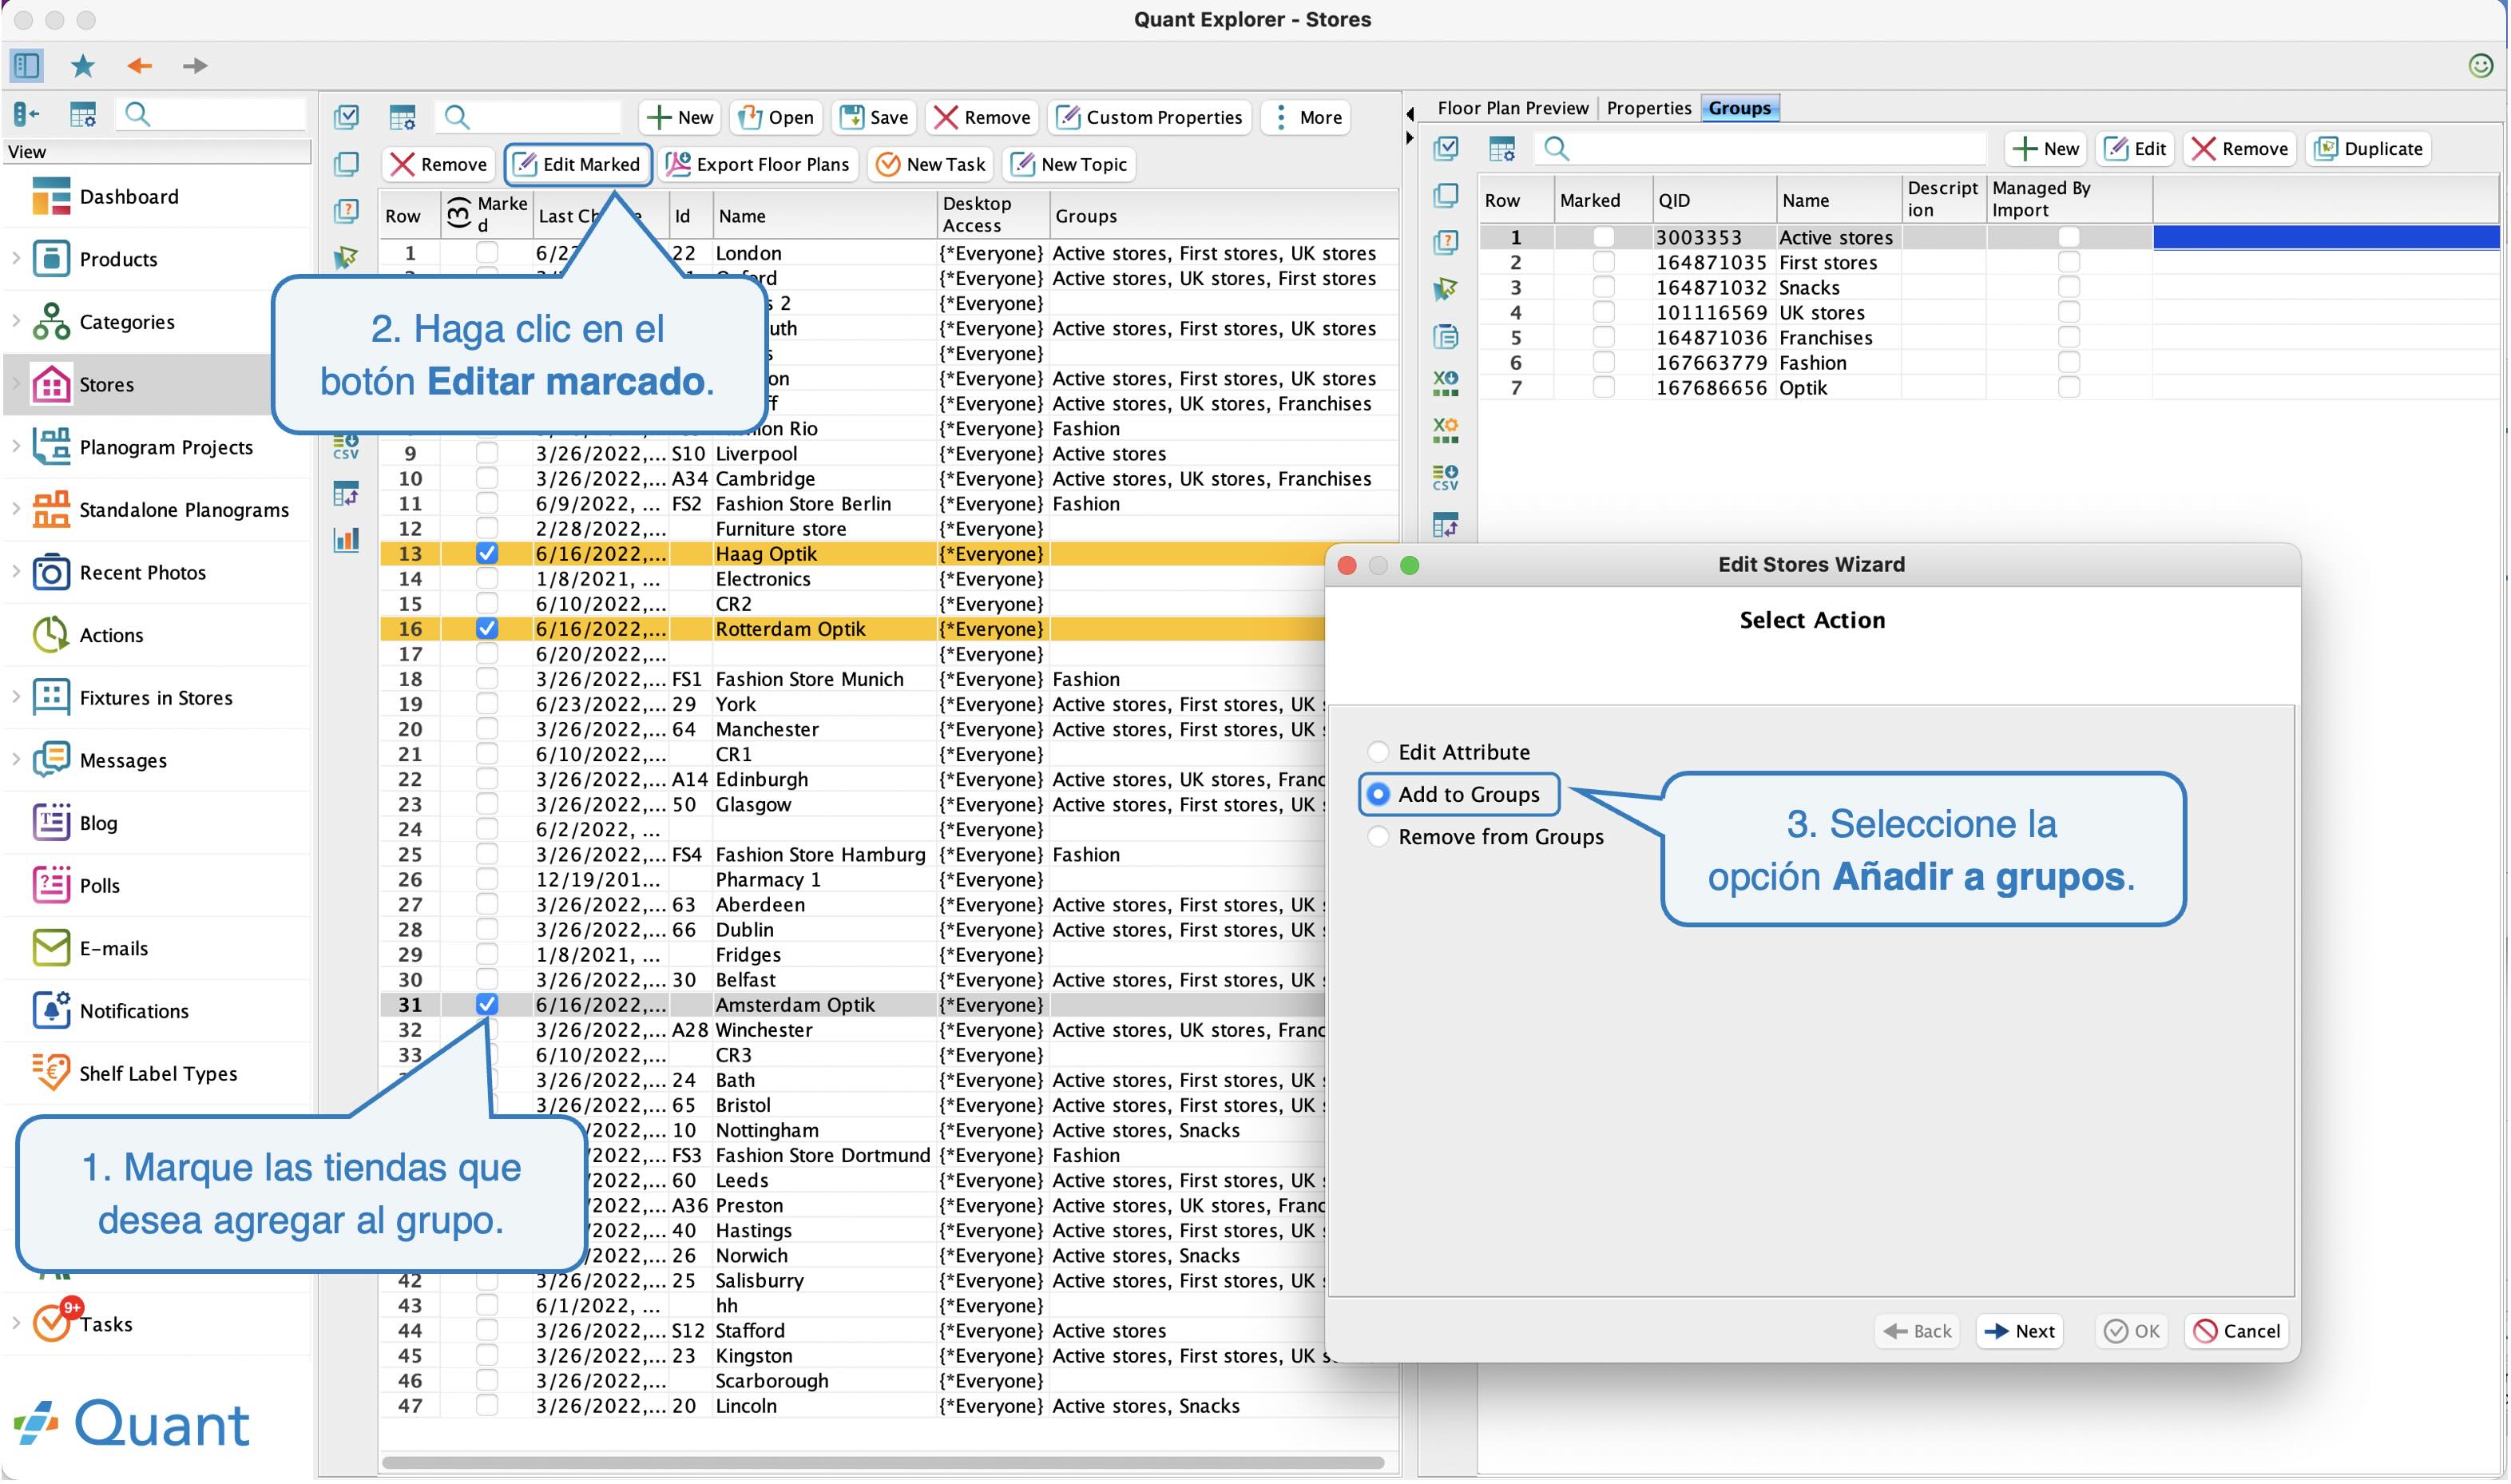
Task: Open the Fixtures in Stores icon
Action: pos(51,698)
